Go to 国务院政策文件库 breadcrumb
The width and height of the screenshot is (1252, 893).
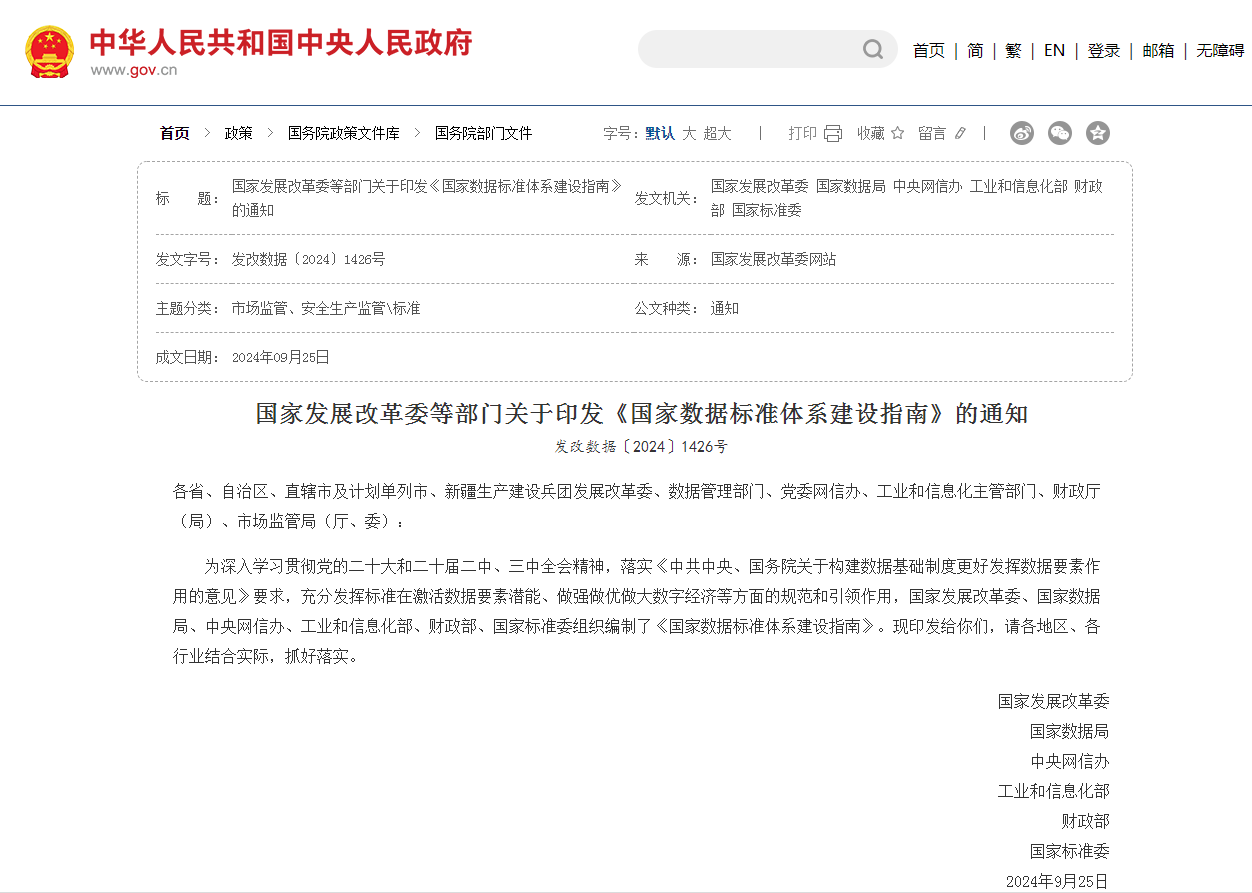pyautogui.click(x=343, y=133)
